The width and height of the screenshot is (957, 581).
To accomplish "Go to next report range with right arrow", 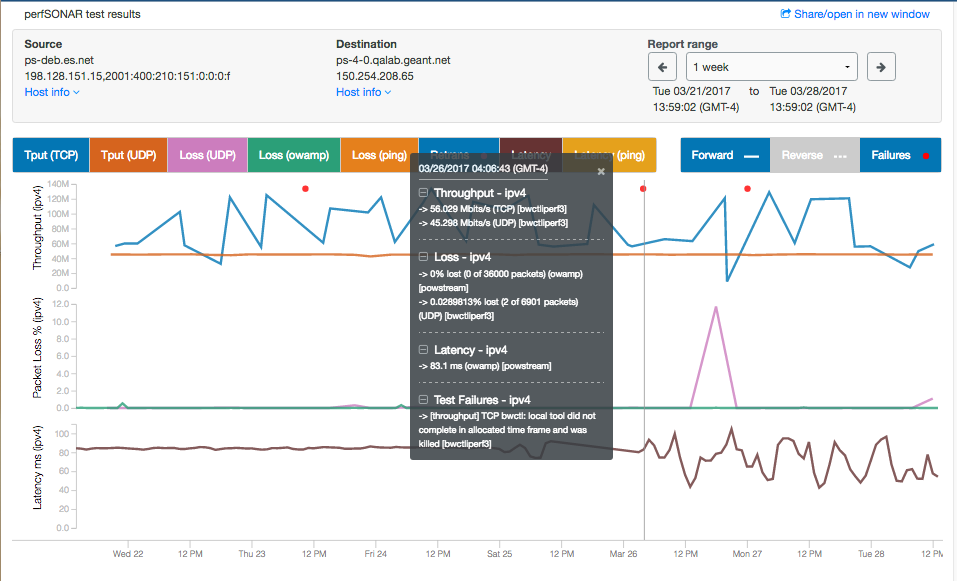I will [x=881, y=67].
